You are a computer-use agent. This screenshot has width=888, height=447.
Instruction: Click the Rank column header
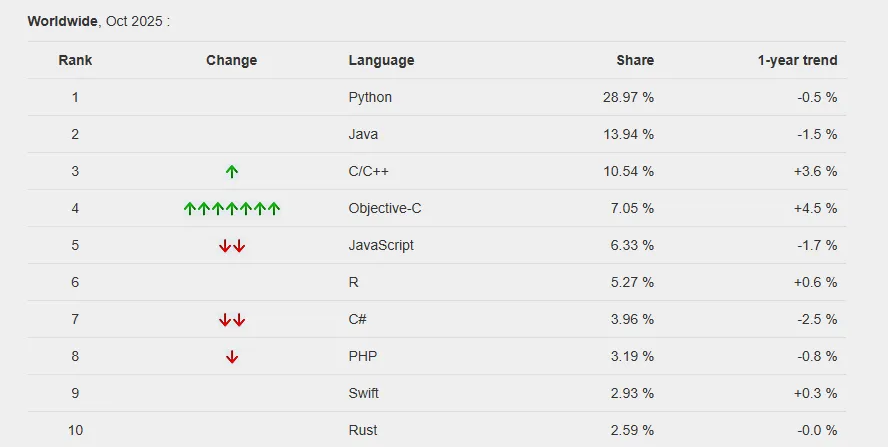point(75,60)
